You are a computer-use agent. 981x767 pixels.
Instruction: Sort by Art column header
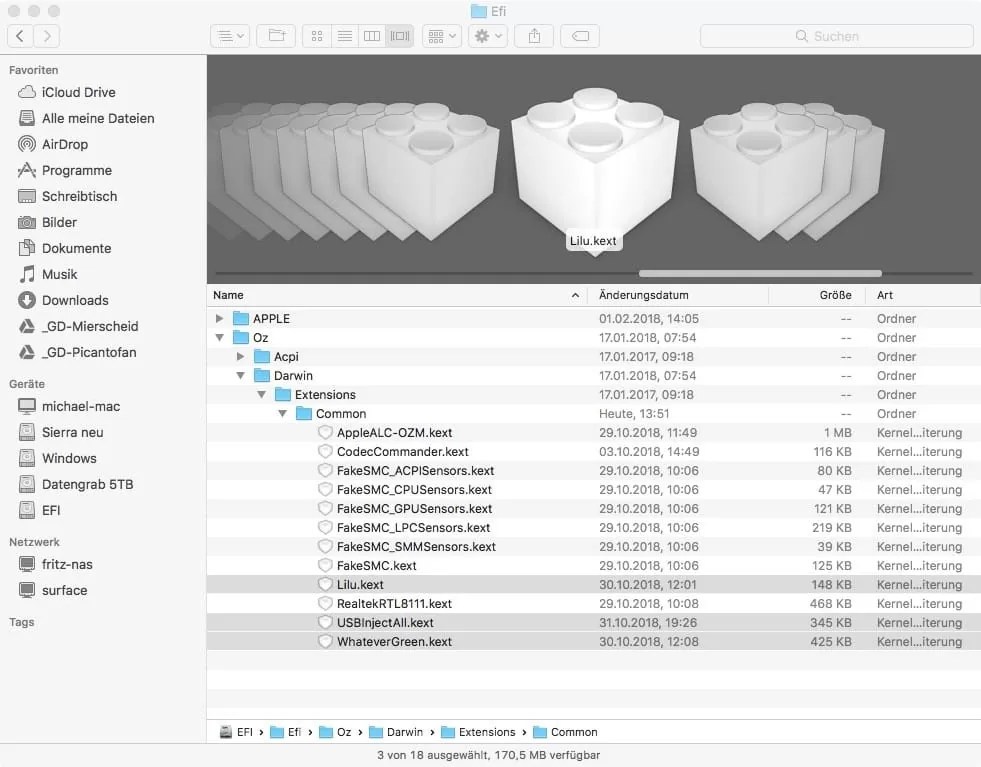(923, 295)
